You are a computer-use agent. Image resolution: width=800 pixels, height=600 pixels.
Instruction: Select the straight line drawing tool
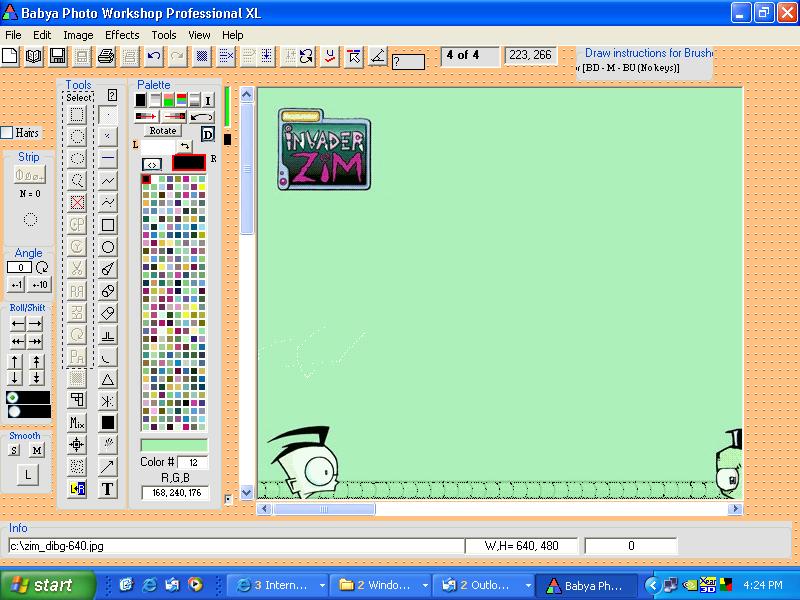pyautogui.click(x=108, y=158)
